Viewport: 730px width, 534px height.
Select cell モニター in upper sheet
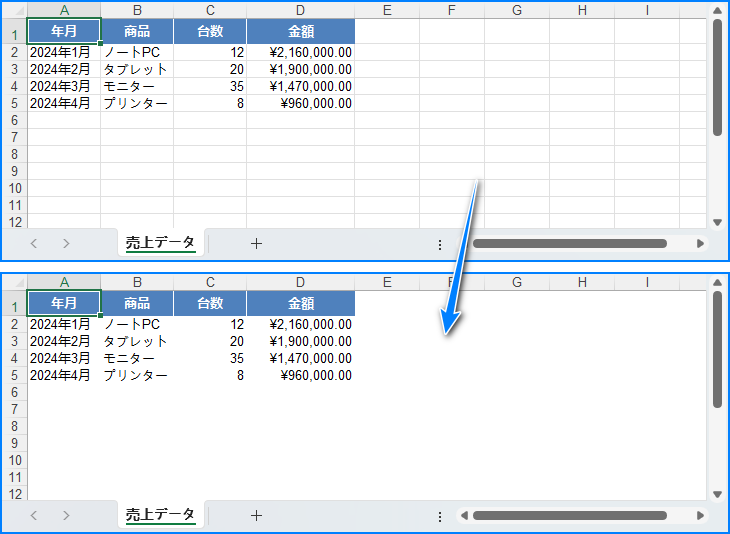(x=137, y=86)
